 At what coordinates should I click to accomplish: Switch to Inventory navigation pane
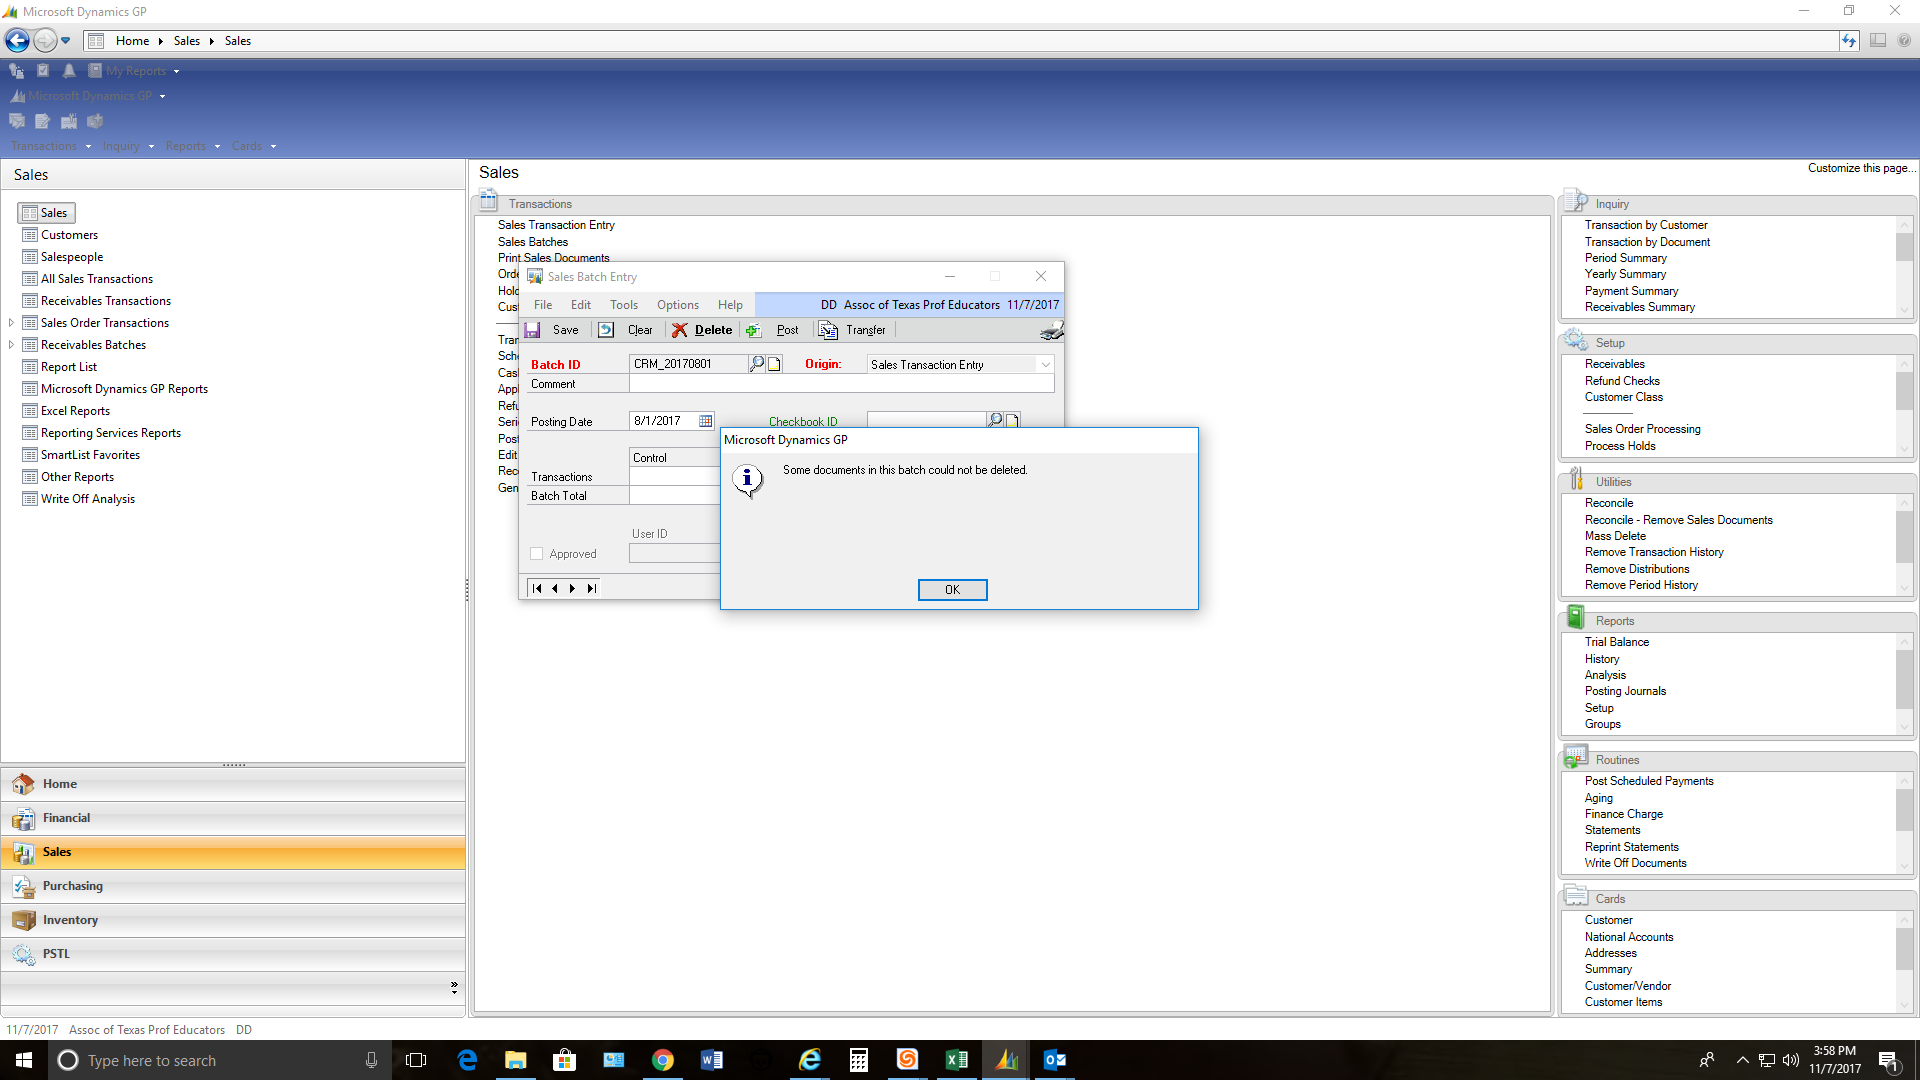point(233,920)
